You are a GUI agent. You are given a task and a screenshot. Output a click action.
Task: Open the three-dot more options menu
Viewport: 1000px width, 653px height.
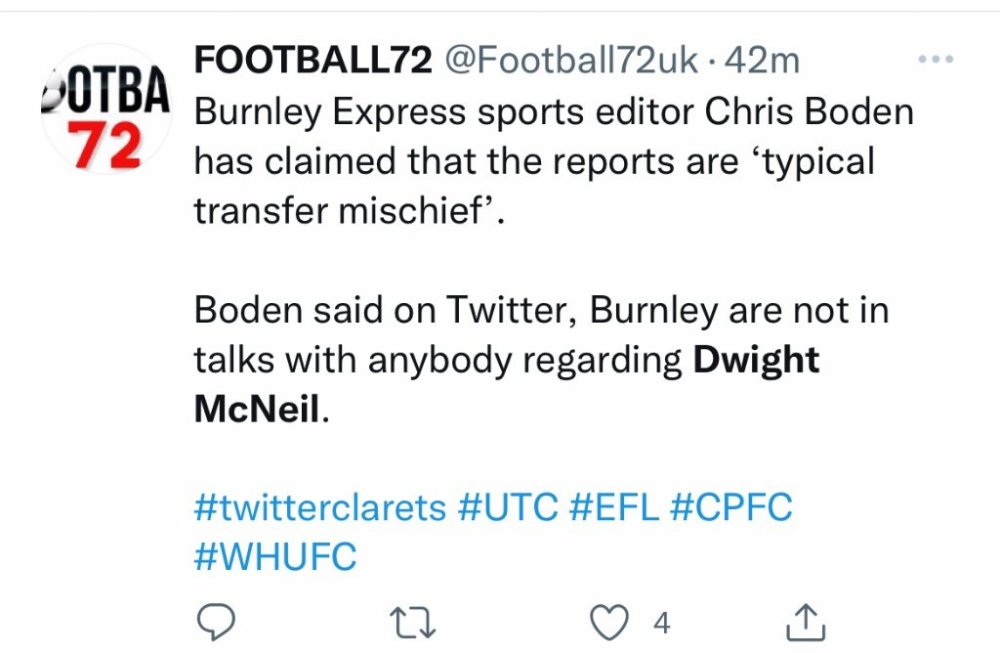coord(935,60)
